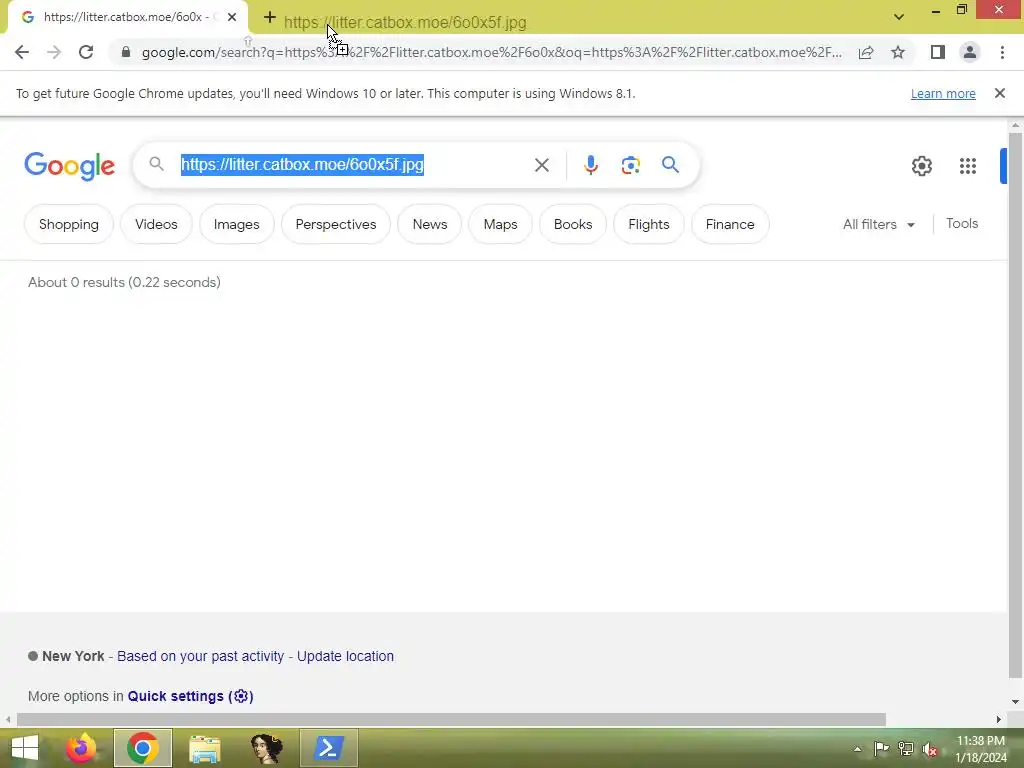Open the taskbar clock showing 11:38 PM
This screenshot has height=768, width=1024.
pyautogui.click(x=981, y=749)
